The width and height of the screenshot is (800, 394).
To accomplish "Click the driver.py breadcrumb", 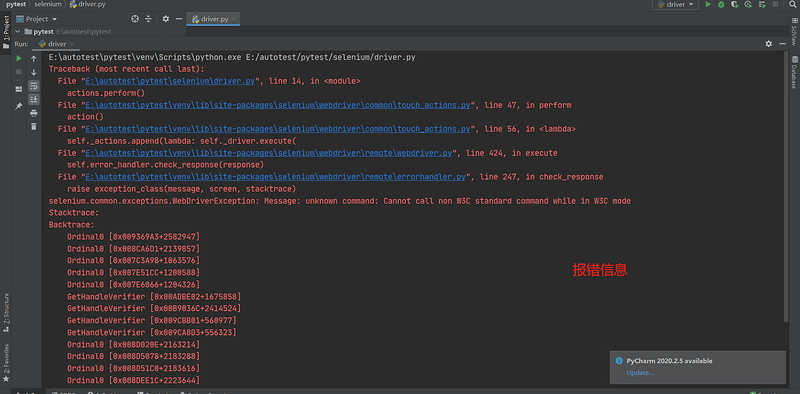I will click(x=88, y=4).
